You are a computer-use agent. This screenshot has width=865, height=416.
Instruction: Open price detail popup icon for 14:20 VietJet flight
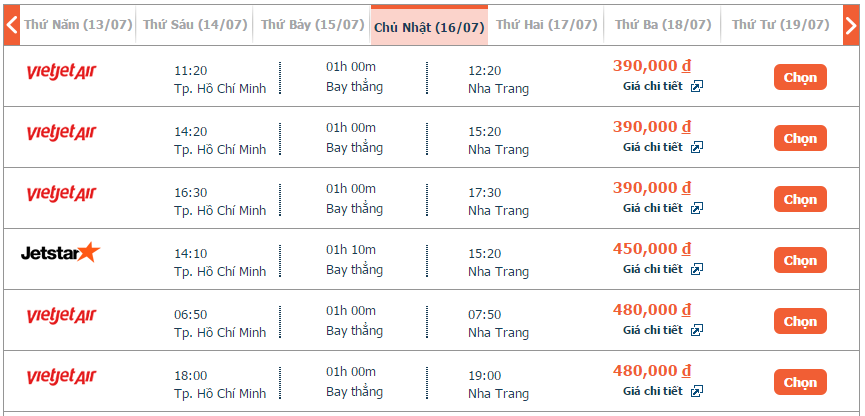point(697,148)
